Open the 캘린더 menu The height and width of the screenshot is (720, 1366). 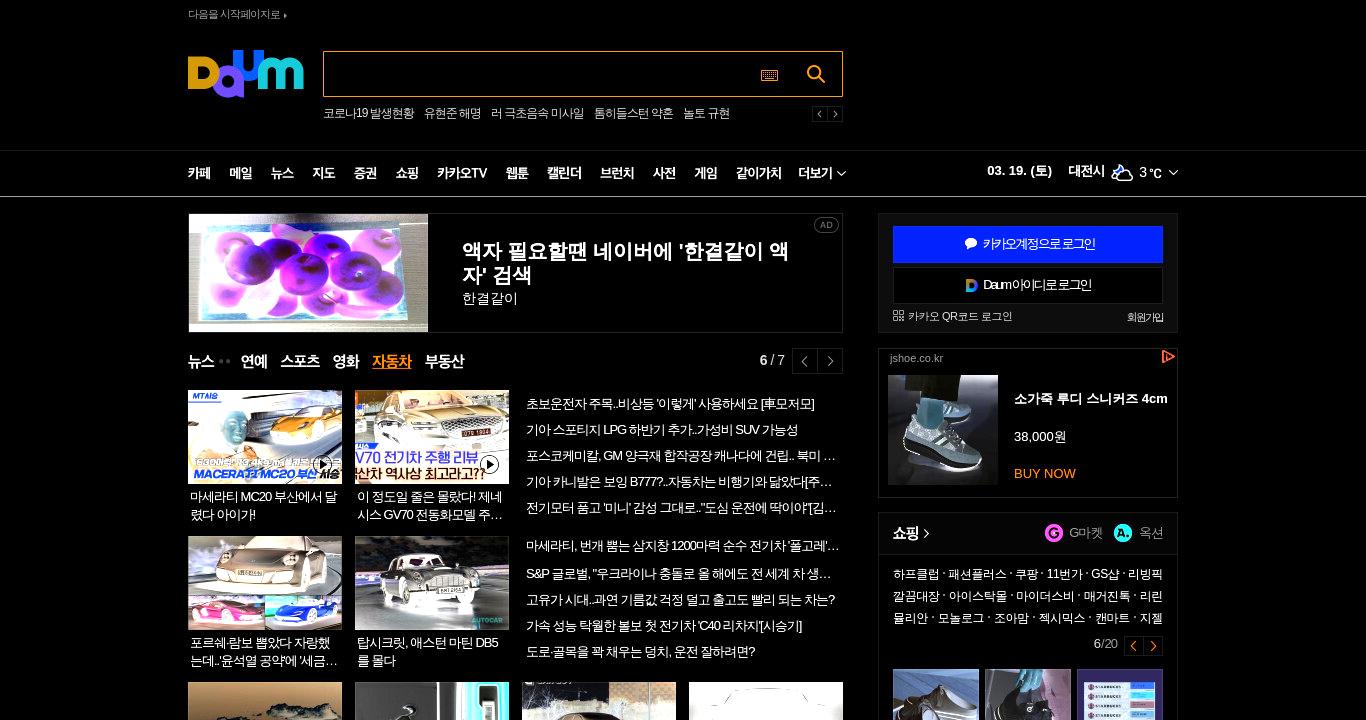[564, 173]
